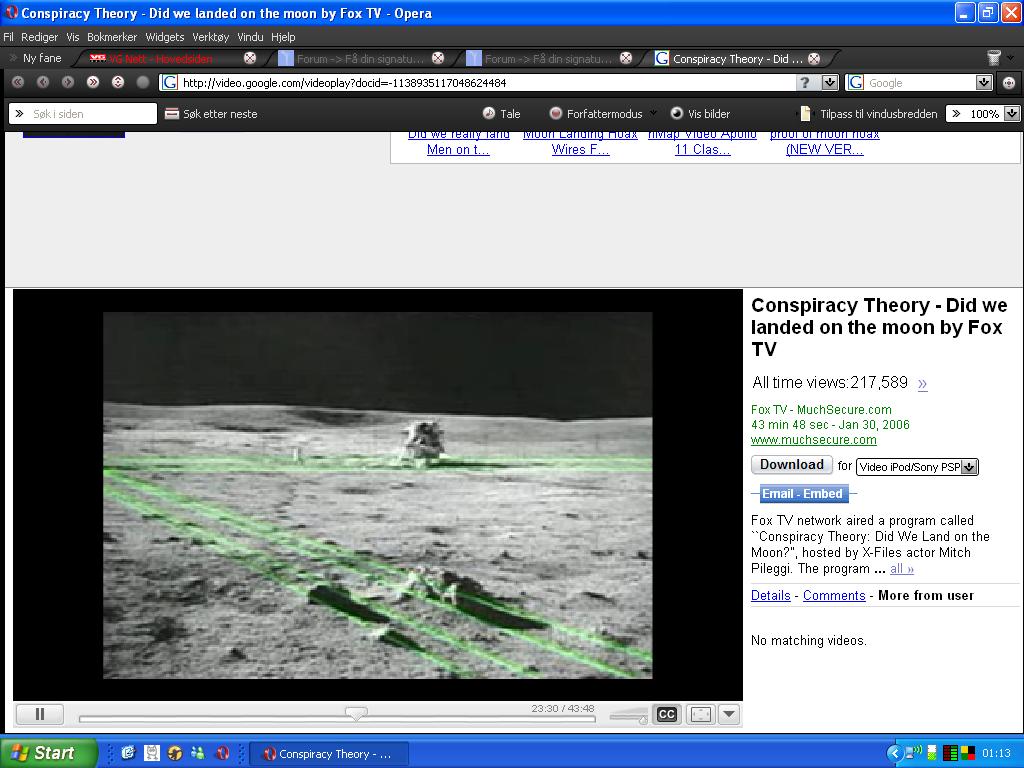This screenshot has height=768, width=1024.
Task: Toggle Tilpass til vindusbredden fit width
Action: 869,114
